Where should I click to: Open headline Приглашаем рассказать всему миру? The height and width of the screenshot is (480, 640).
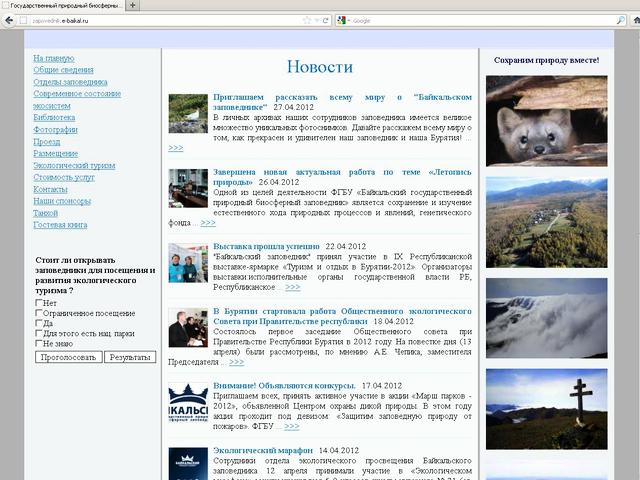coord(342,102)
